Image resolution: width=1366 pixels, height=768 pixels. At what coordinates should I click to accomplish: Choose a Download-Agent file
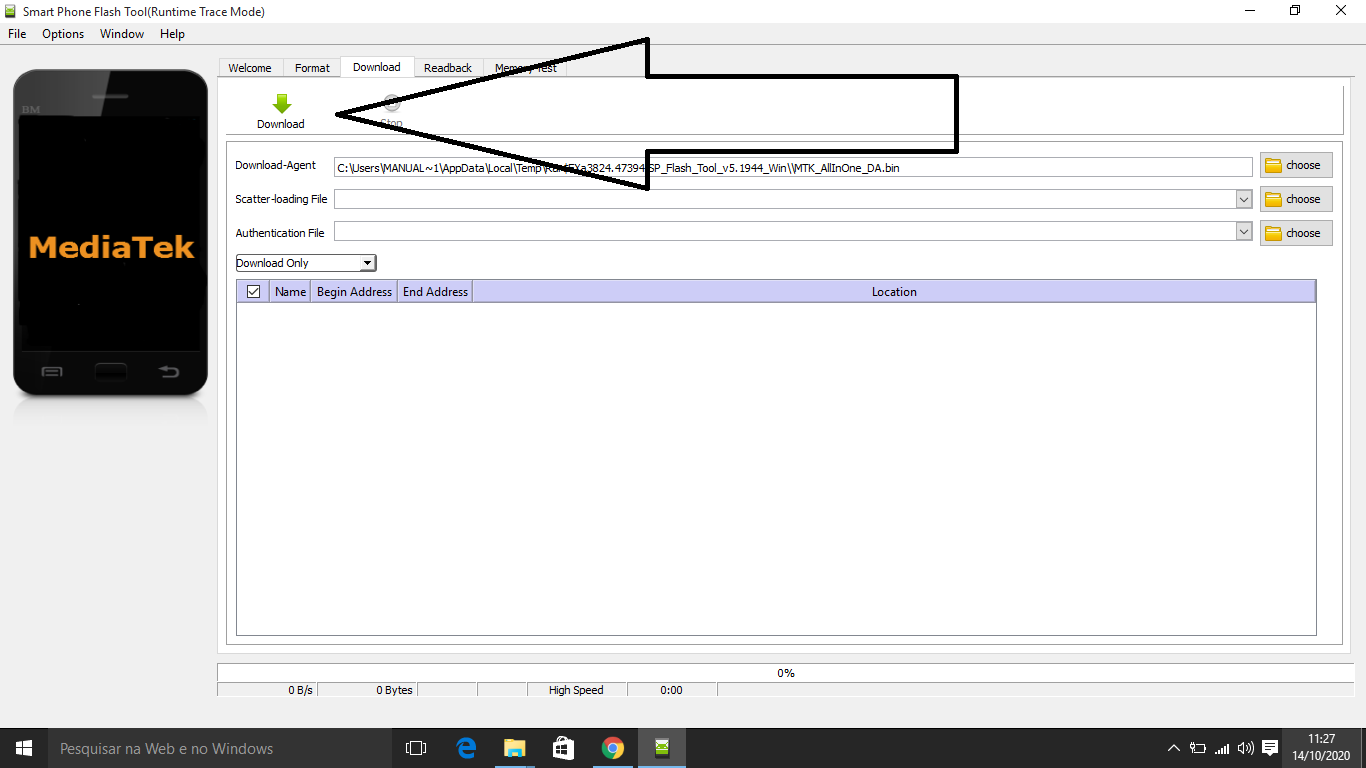[x=1296, y=165]
